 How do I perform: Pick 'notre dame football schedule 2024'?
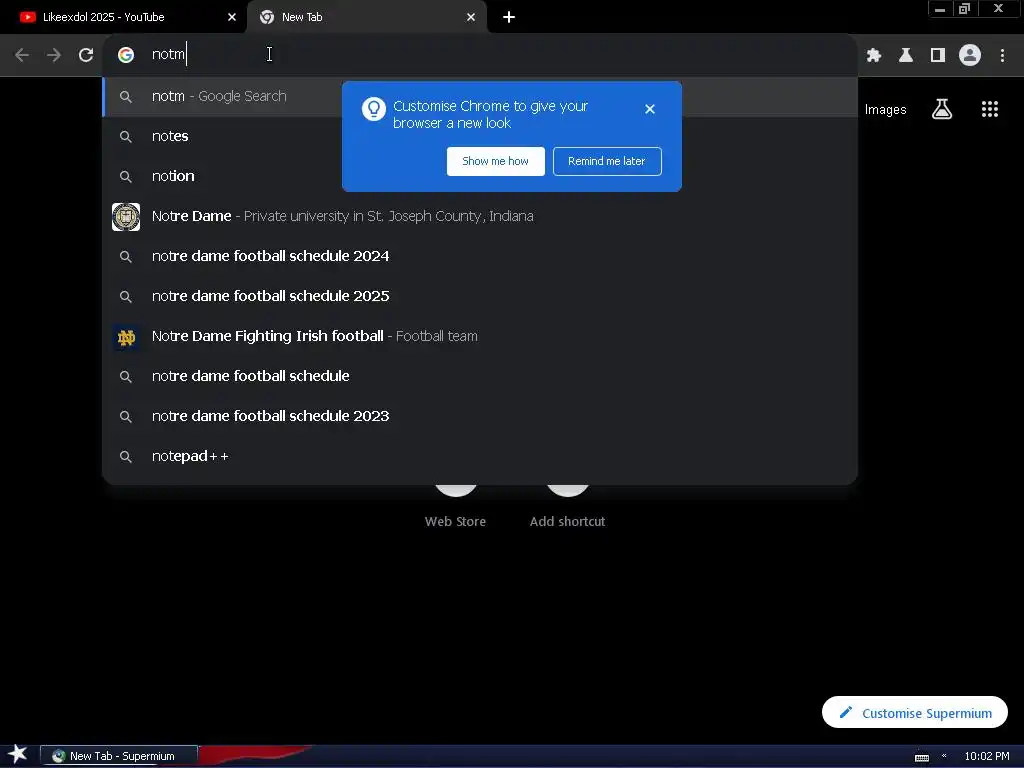point(480,256)
